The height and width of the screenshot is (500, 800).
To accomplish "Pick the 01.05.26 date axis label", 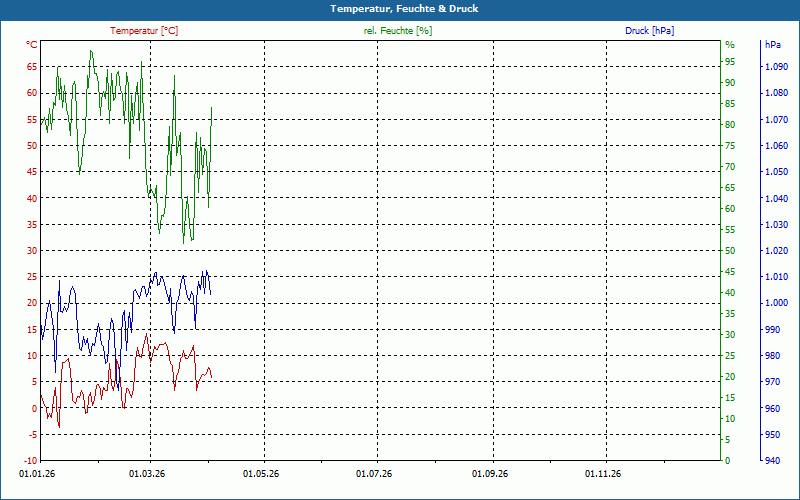I will coord(262,474).
